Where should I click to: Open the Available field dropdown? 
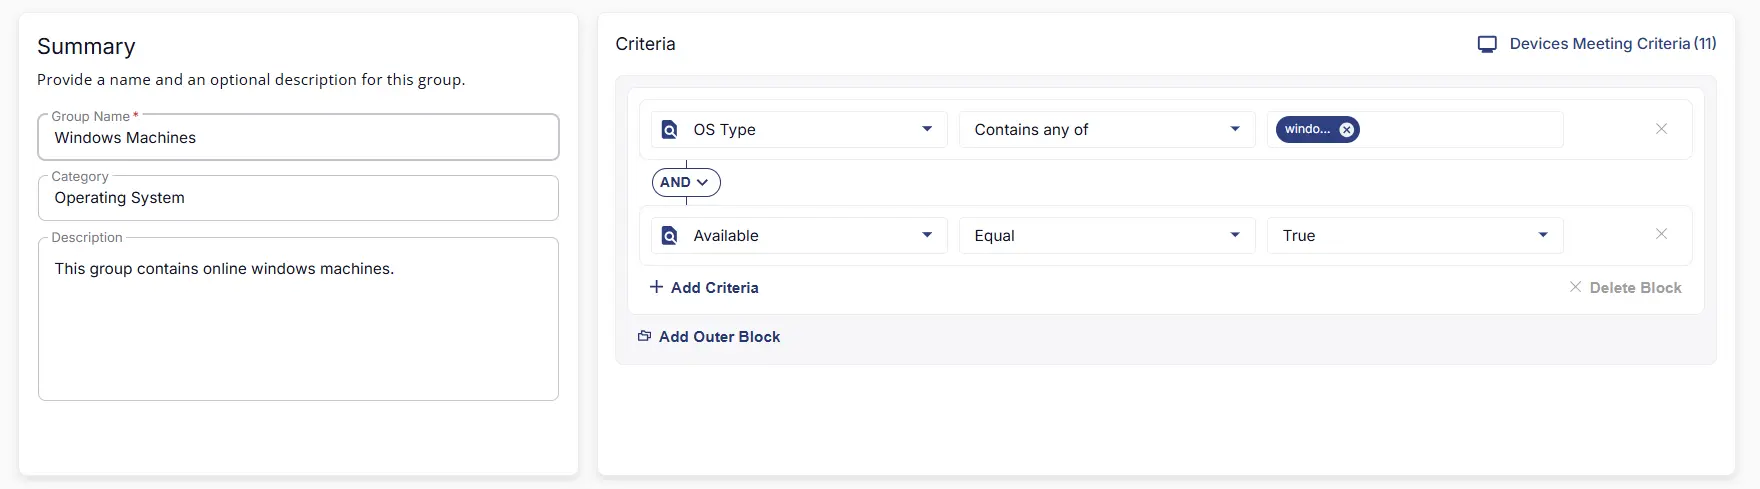[926, 235]
